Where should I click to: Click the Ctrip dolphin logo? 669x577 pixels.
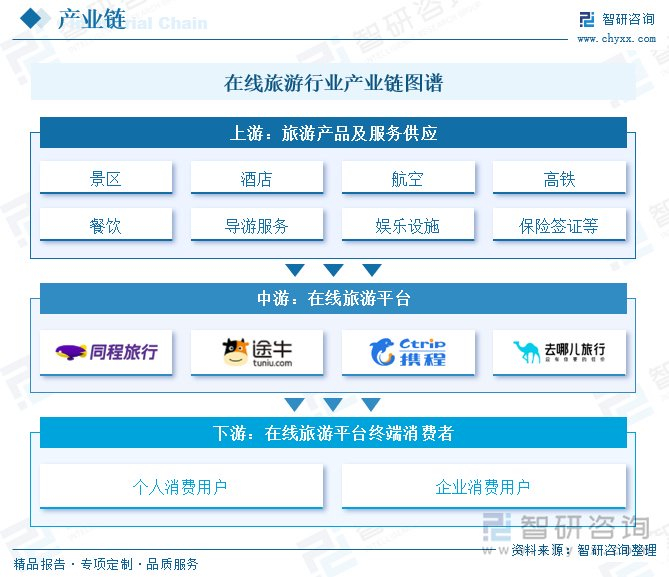408,352
